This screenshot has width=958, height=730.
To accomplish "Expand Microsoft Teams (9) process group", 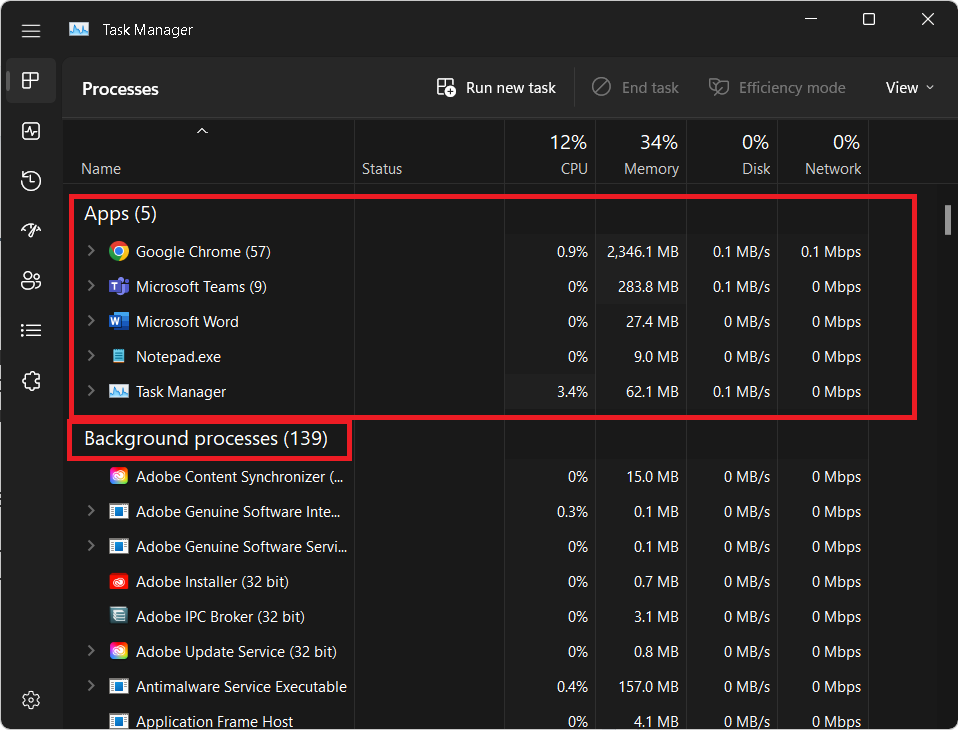I will 91,285.
